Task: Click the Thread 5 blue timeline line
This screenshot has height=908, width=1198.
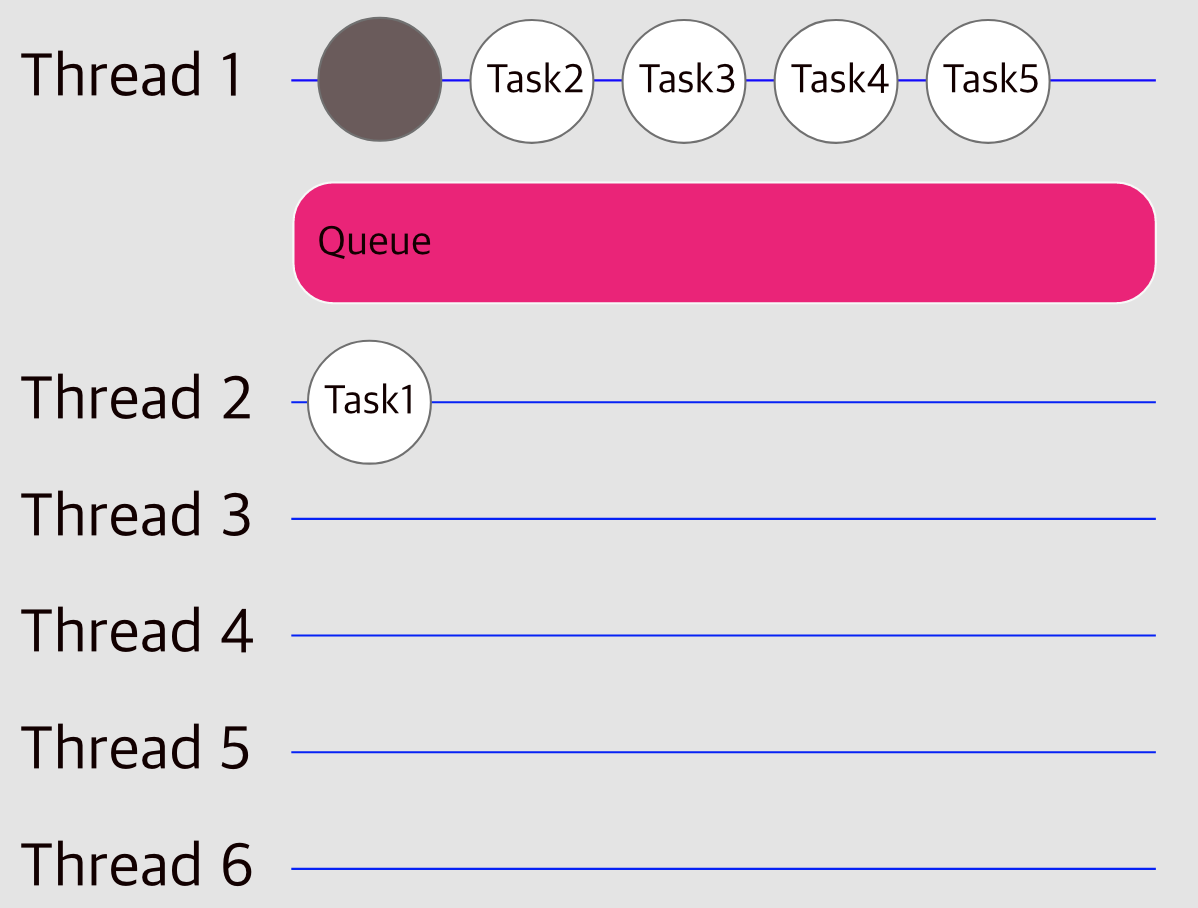Action: tap(723, 752)
